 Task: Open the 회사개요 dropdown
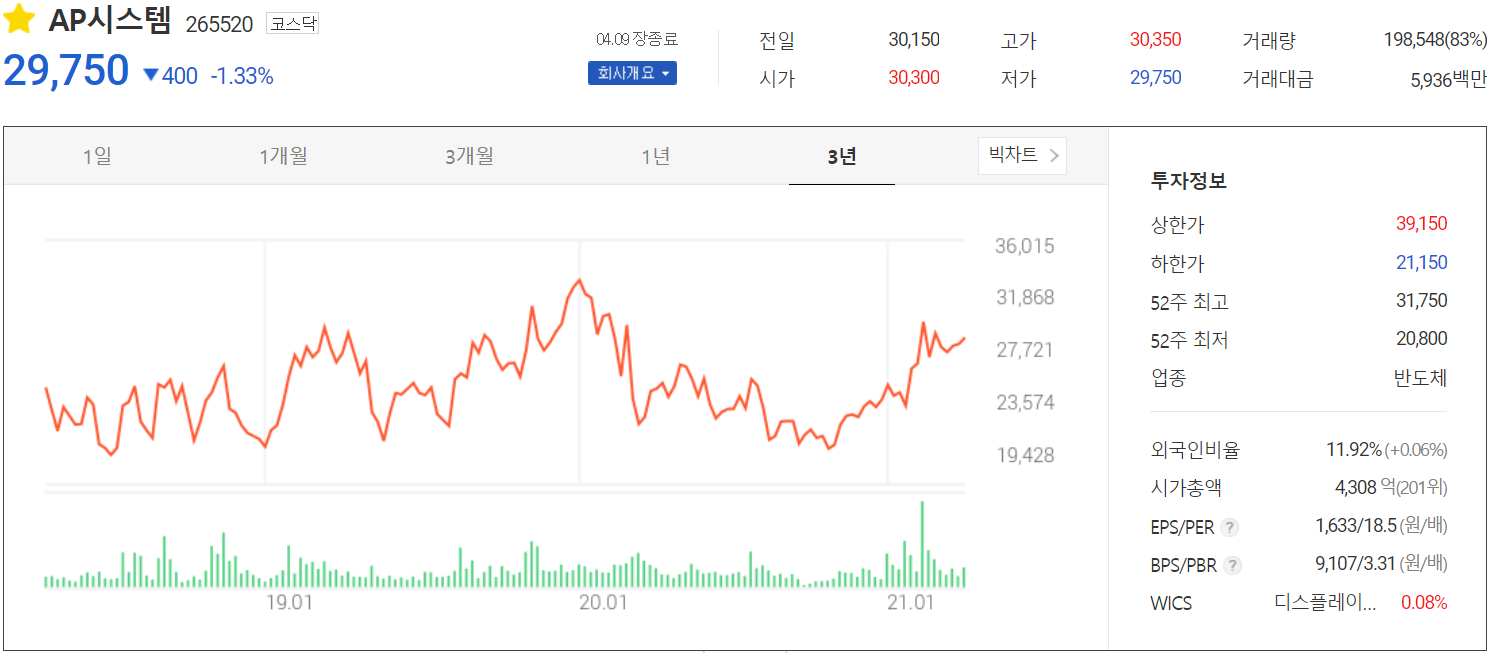point(632,73)
